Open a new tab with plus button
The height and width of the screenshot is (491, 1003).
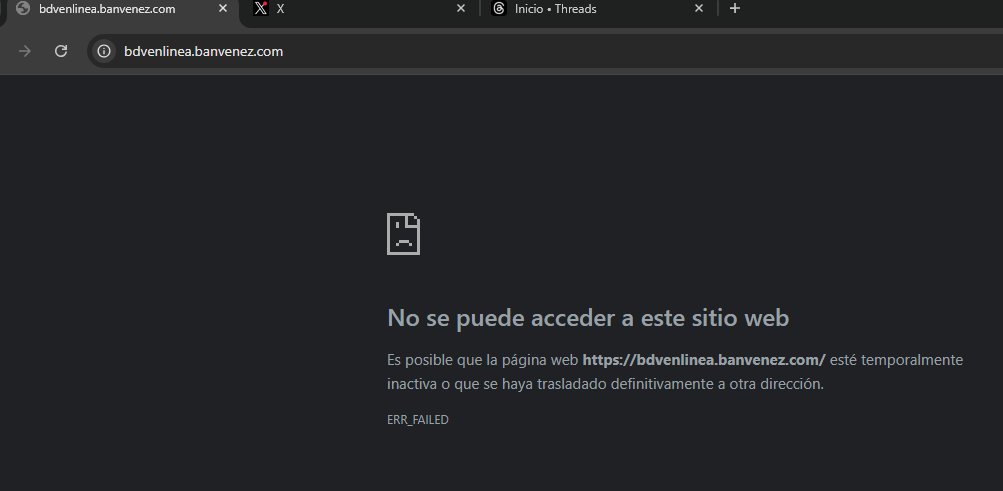pos(735,9)
